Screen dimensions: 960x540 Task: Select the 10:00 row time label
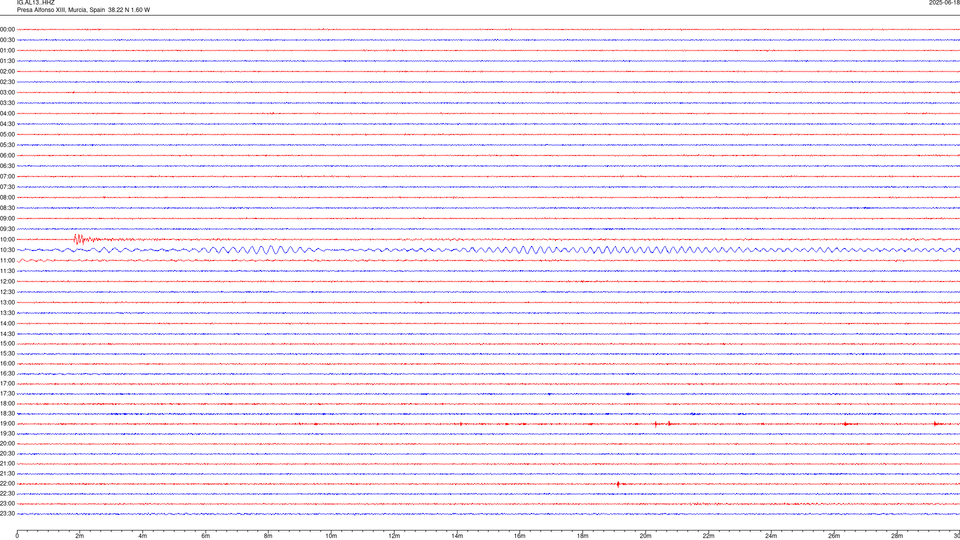(7, 239)
